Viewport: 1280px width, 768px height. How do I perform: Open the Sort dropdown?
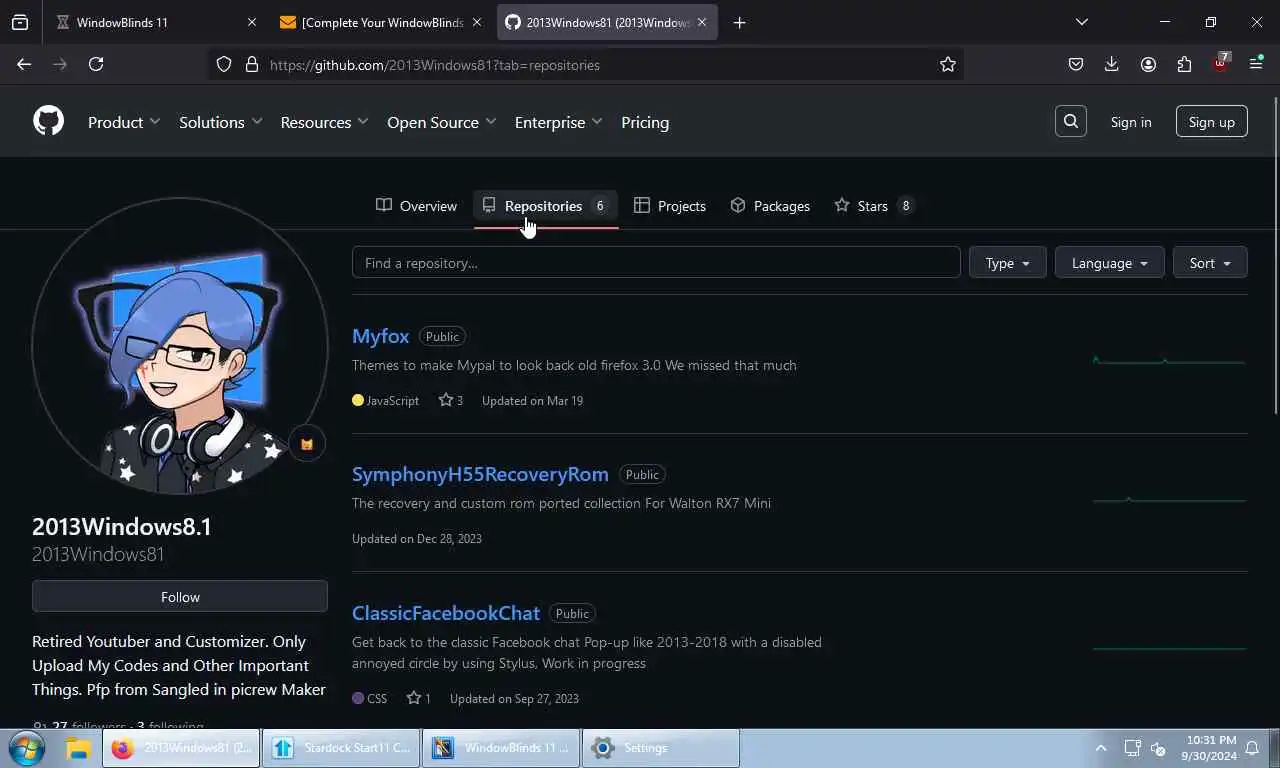1210,263
